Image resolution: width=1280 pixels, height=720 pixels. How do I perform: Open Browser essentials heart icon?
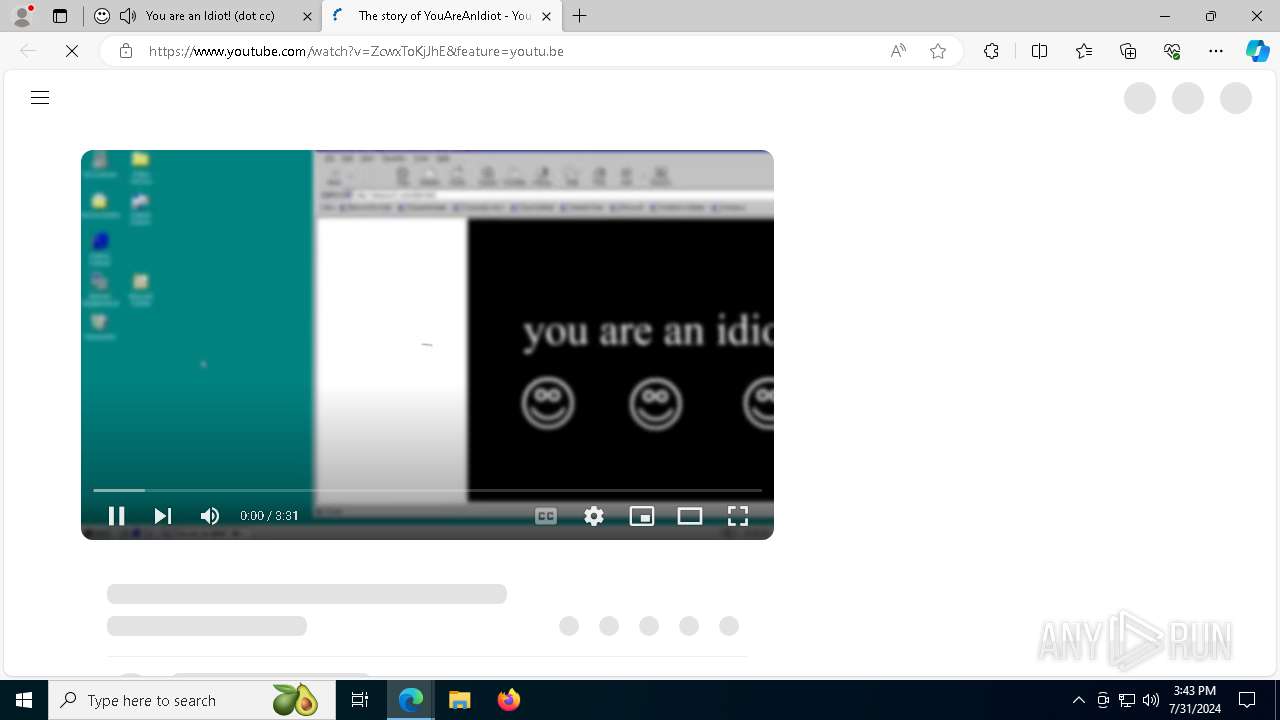1172,51
